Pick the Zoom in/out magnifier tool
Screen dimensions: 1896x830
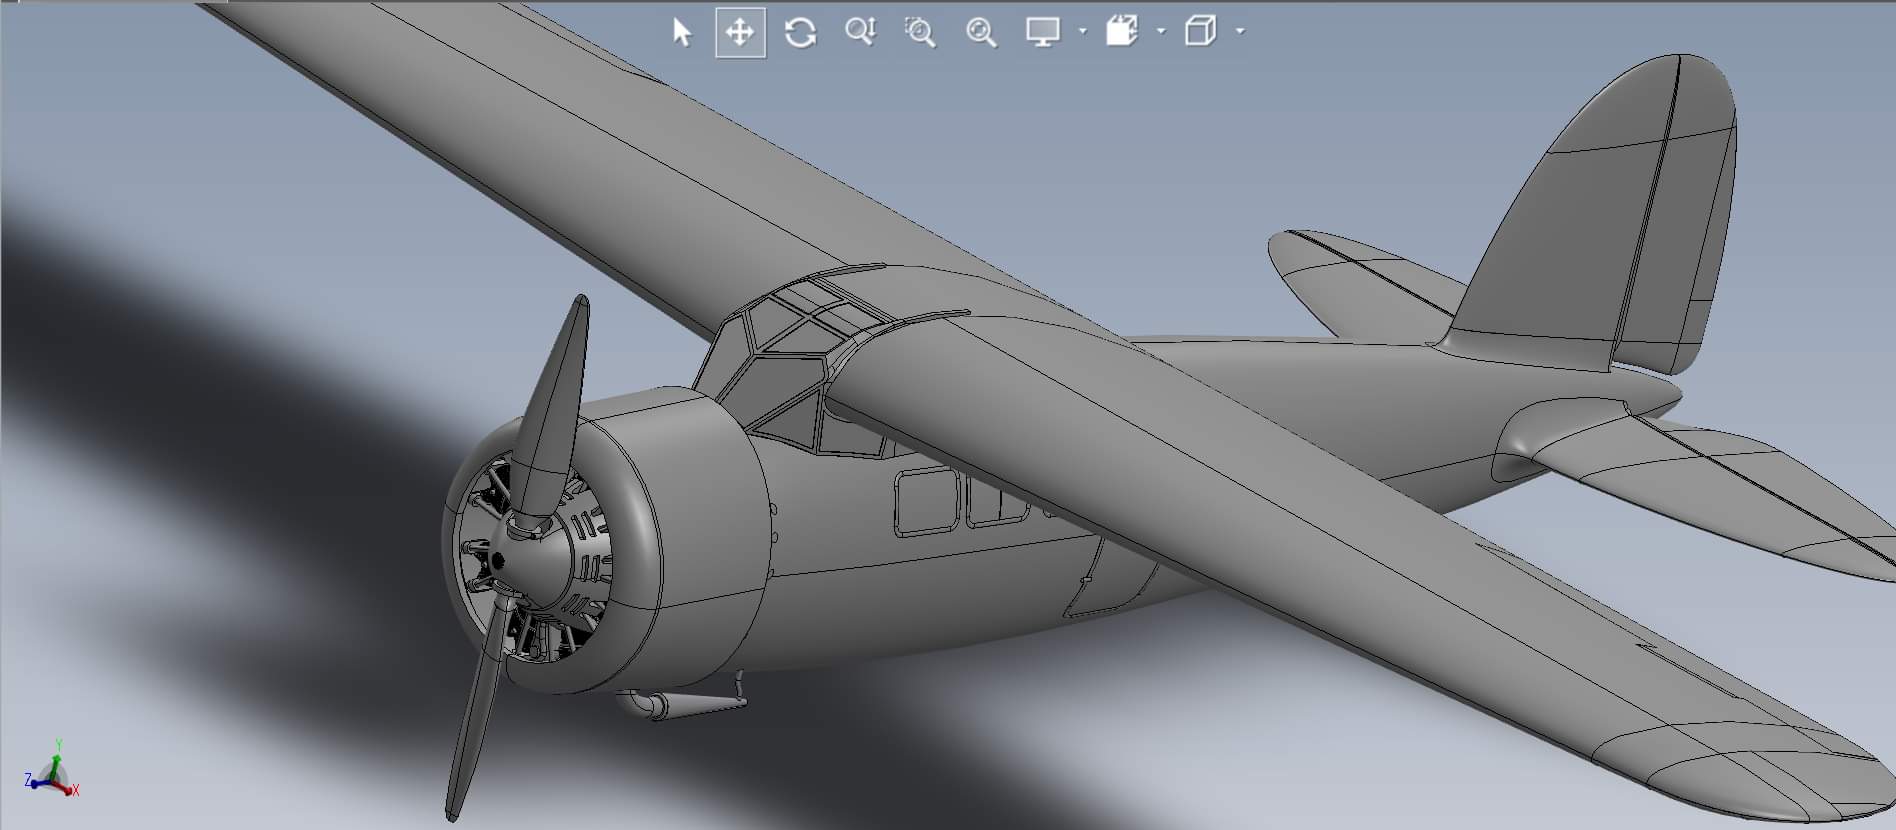click(860, 32)
